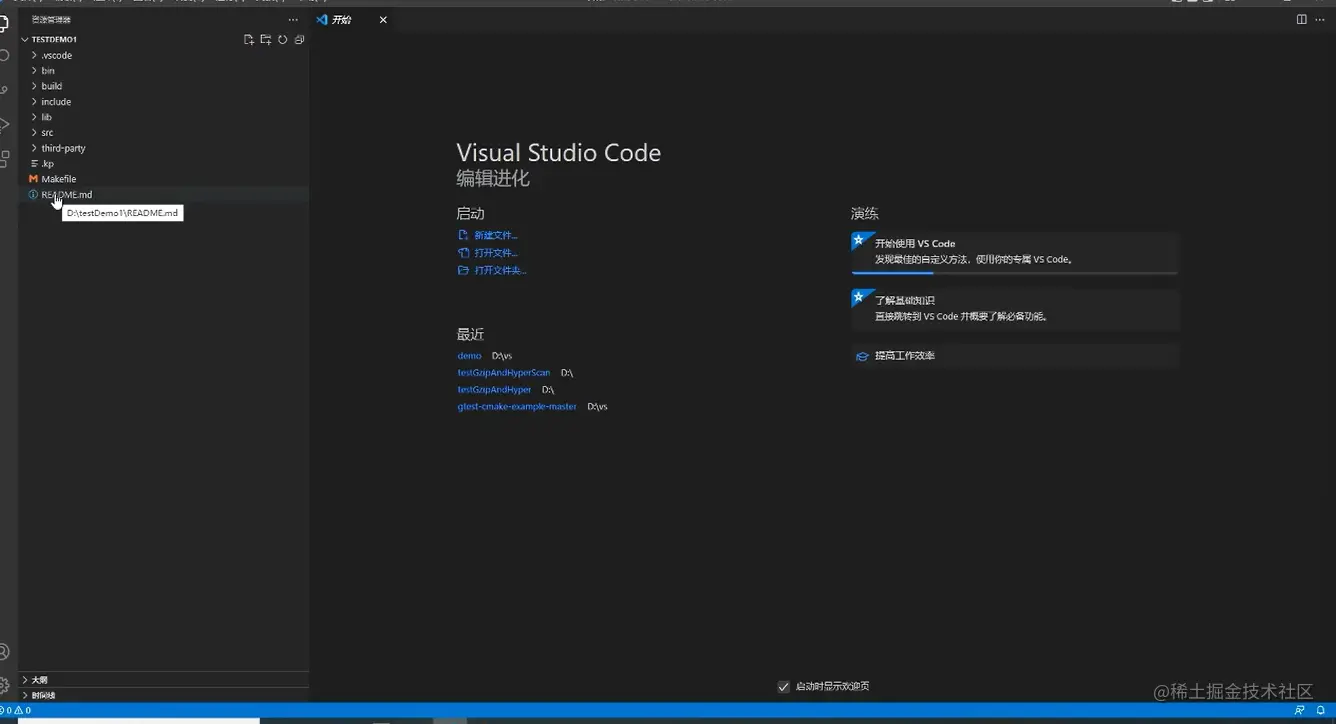The height and width of the screenshot is (724, 1336).
Task: Open notifications bell in status bar
Action: tap(1321, 710)
